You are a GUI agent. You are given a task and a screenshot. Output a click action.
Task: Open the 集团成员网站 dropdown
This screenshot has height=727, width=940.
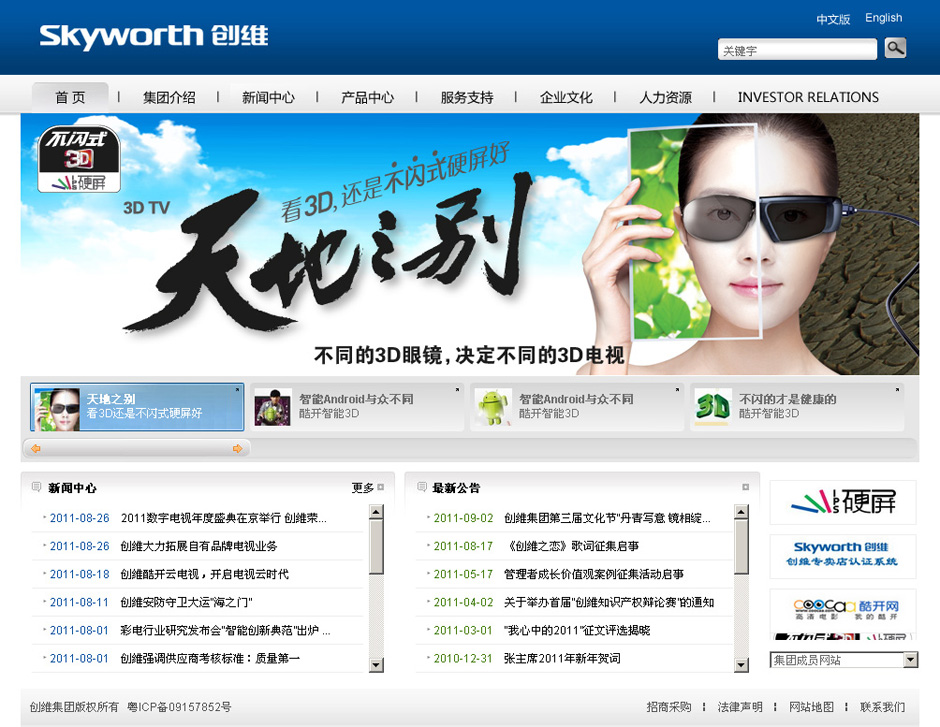(843, 660)
